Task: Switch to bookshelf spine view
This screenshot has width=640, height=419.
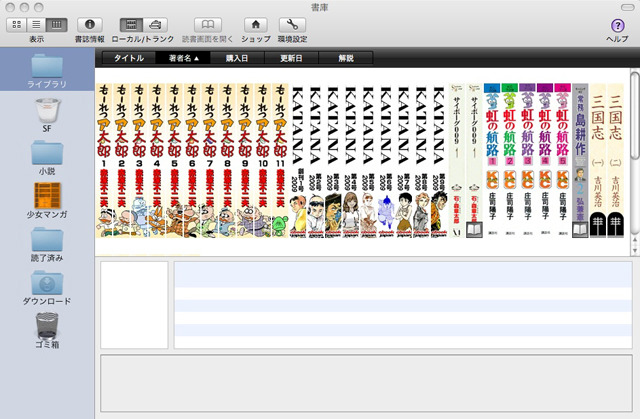Action: (x=56, y=25)
